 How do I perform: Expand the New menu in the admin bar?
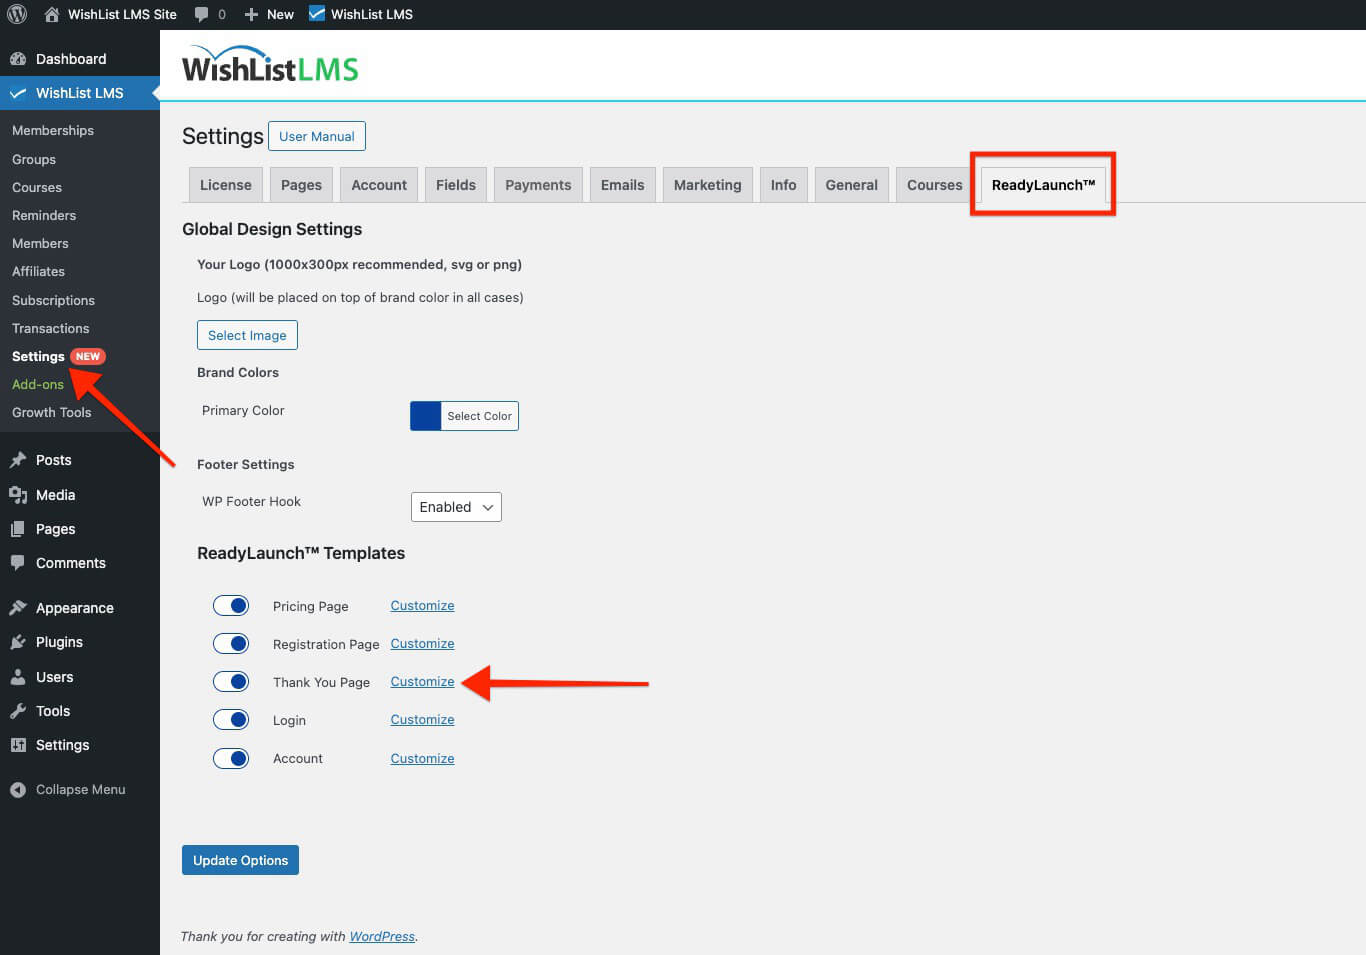click(x=268, y=14)
